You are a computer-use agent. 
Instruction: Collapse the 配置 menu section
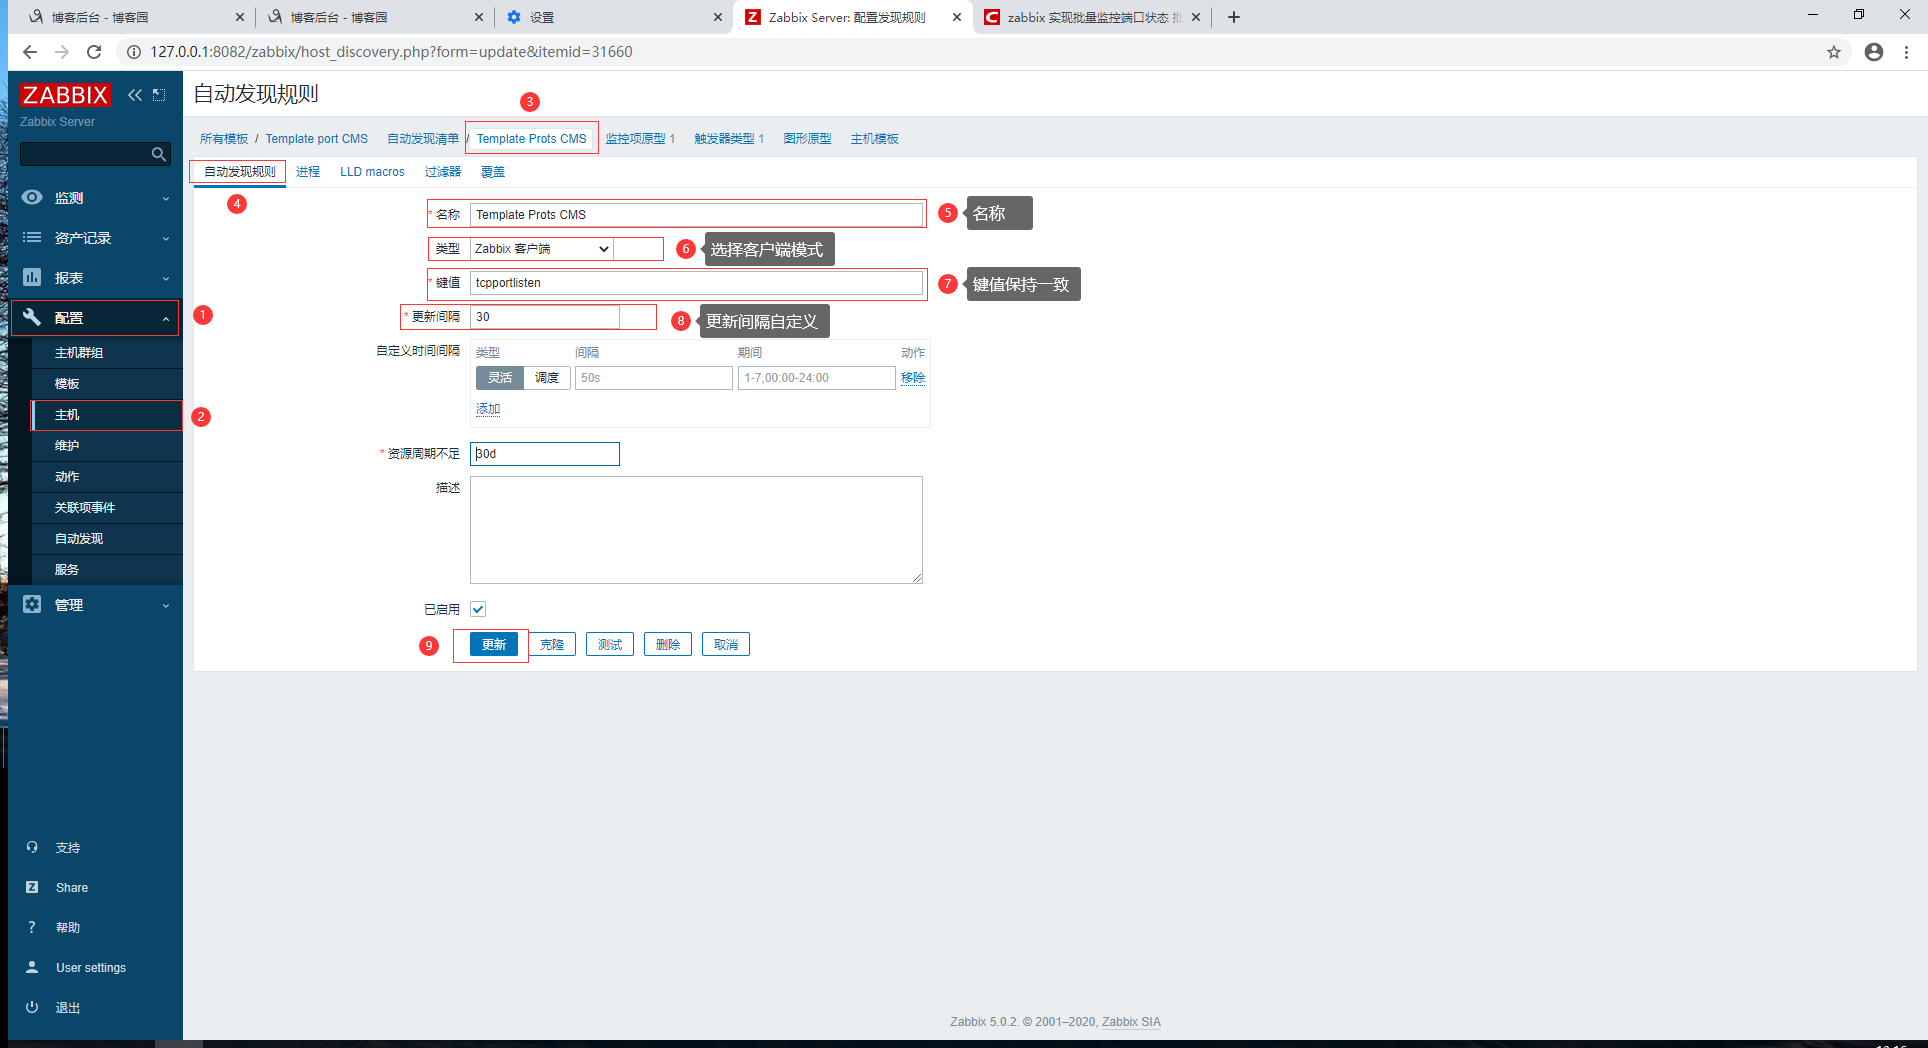166,318
